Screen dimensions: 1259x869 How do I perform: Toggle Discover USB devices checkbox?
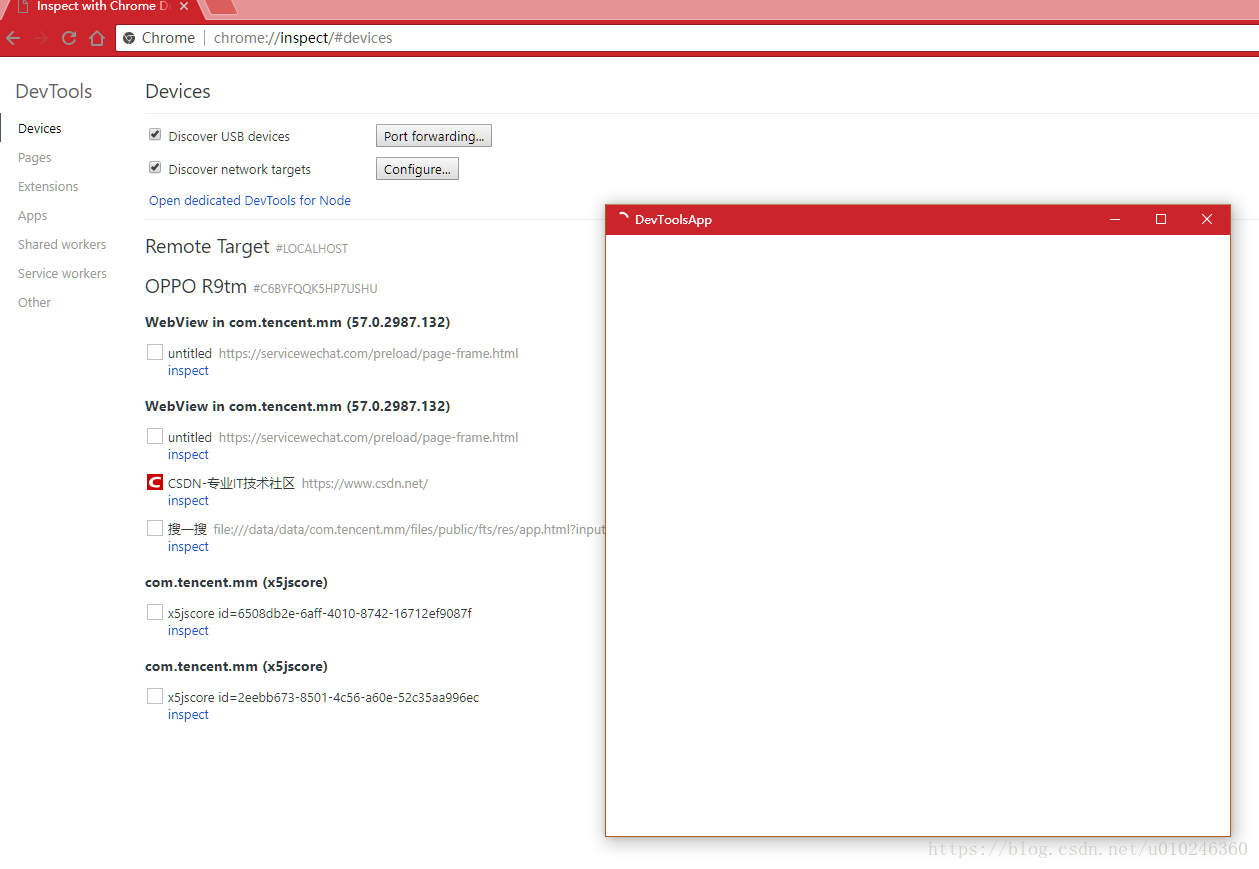point(155,135)
